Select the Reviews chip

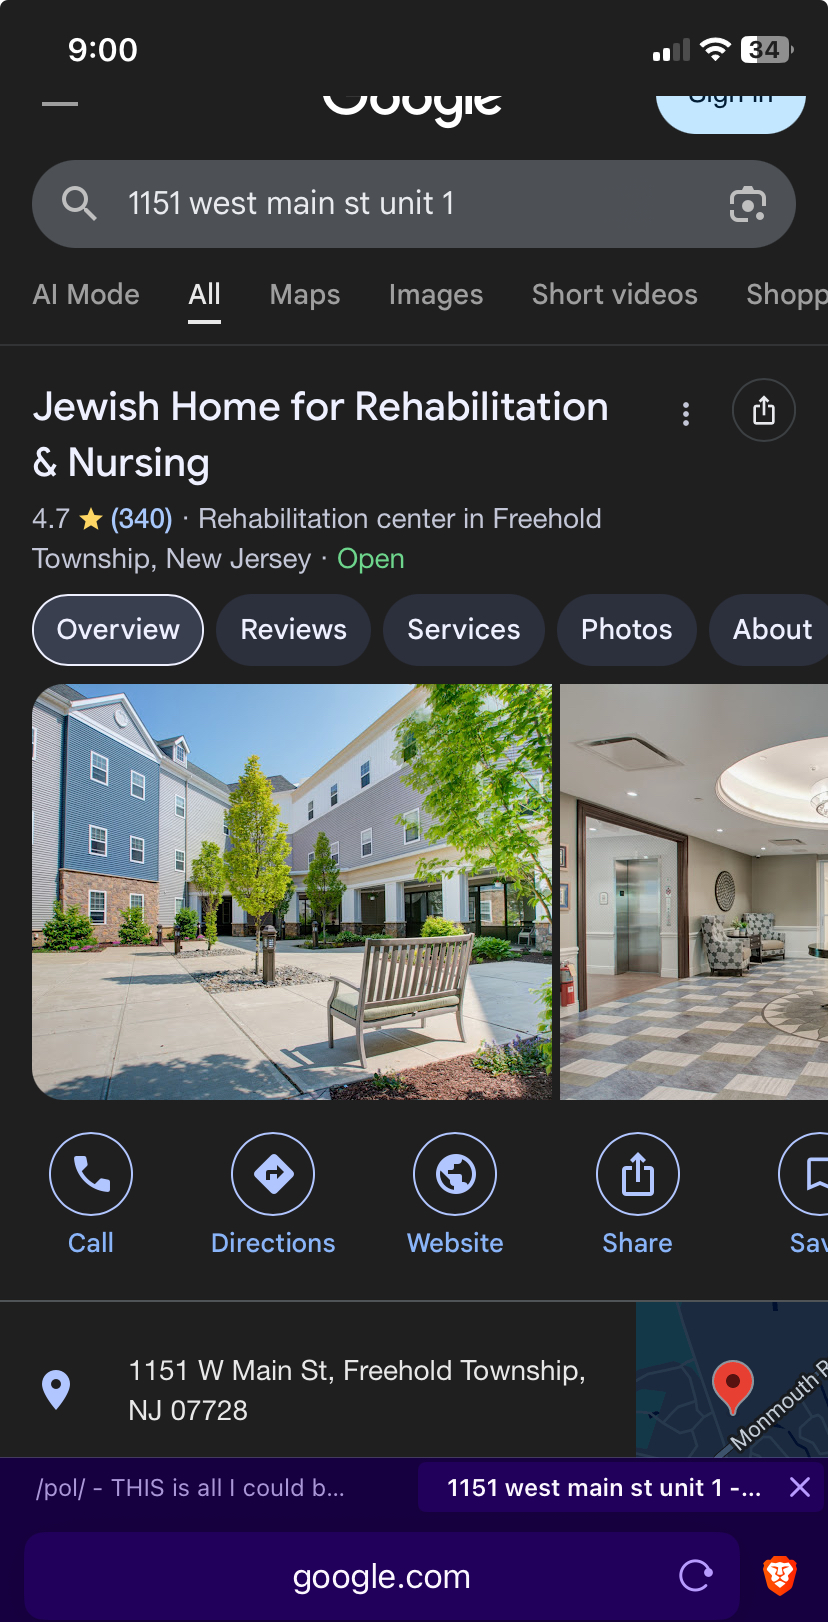click(294, 630)
